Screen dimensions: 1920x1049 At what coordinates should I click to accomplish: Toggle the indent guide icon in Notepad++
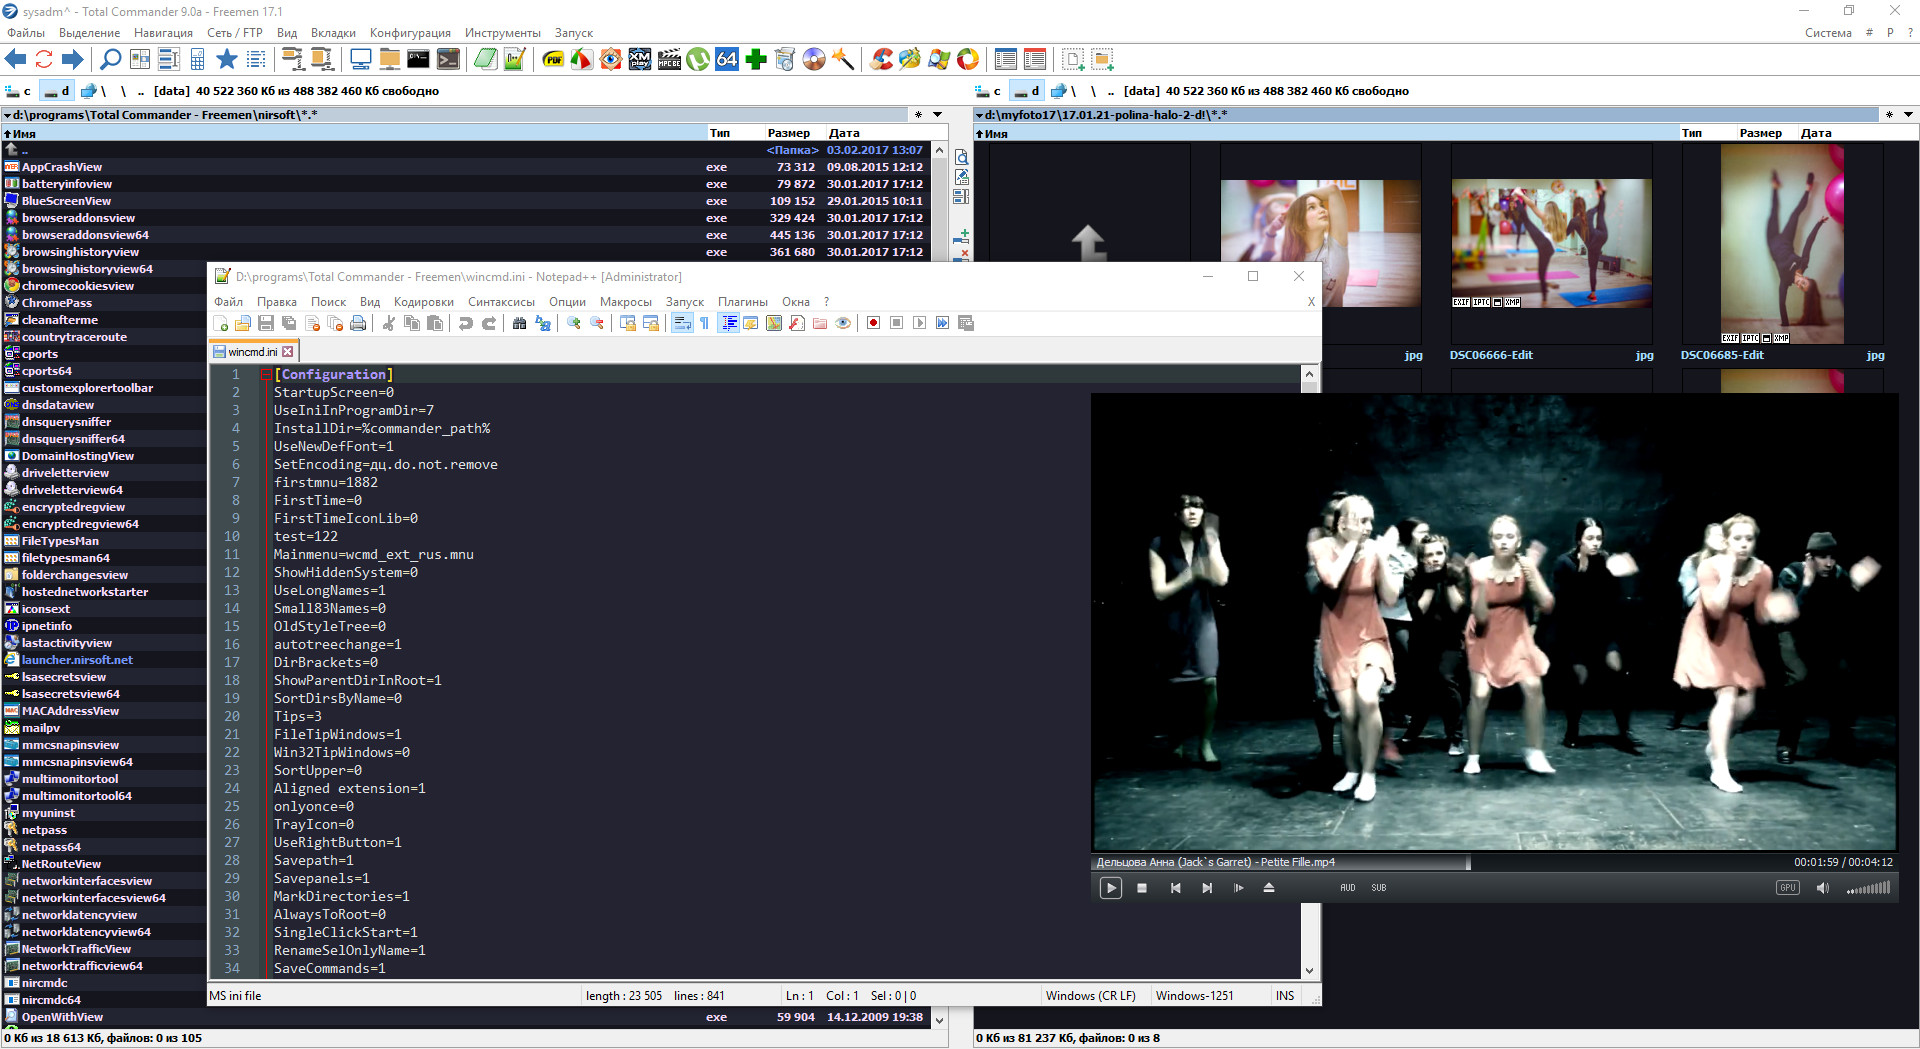[x=729, y=323]
